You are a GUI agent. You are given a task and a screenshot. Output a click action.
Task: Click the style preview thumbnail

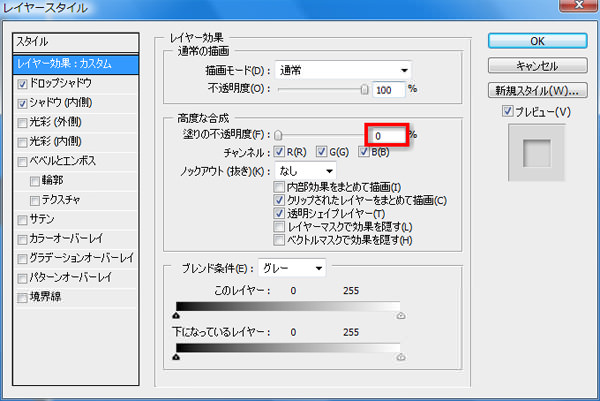tap(536, 153)
